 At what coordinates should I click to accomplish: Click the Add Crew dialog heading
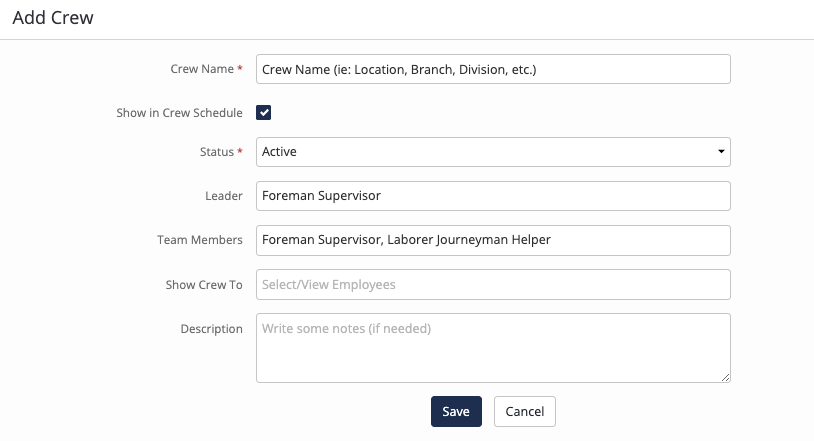[53, 18]
